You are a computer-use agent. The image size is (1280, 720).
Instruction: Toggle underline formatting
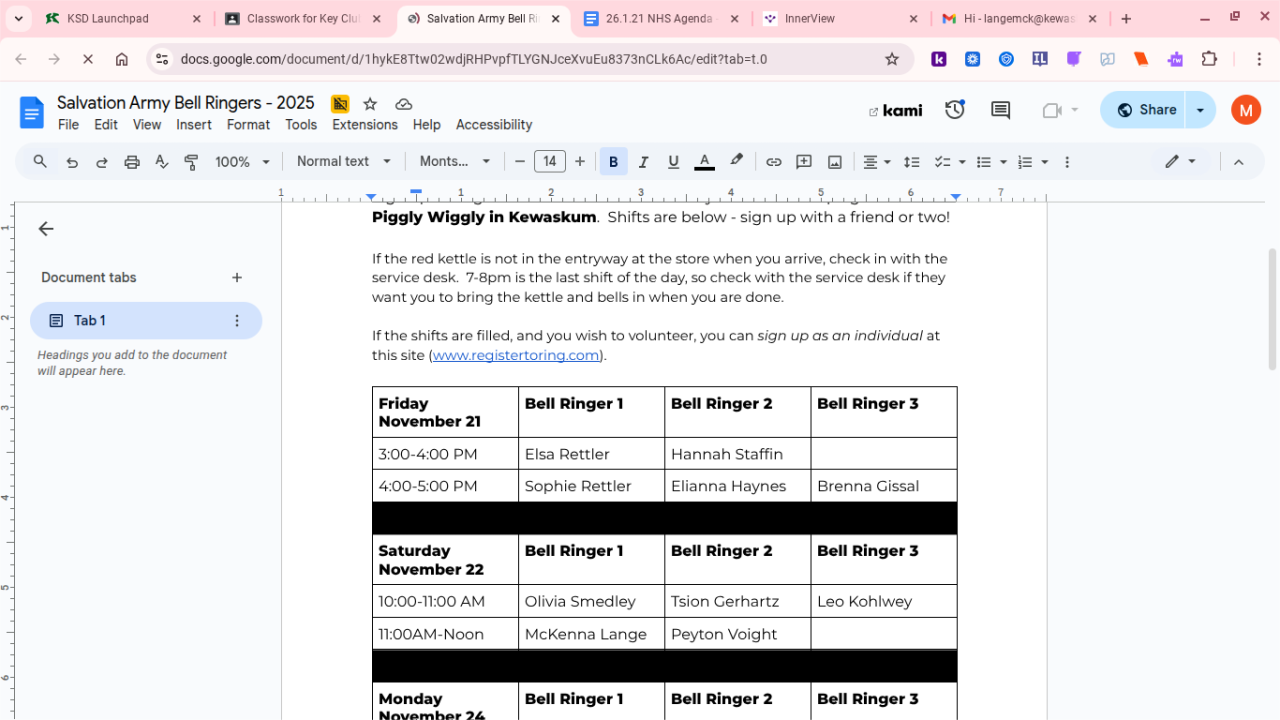coord(673,162)
